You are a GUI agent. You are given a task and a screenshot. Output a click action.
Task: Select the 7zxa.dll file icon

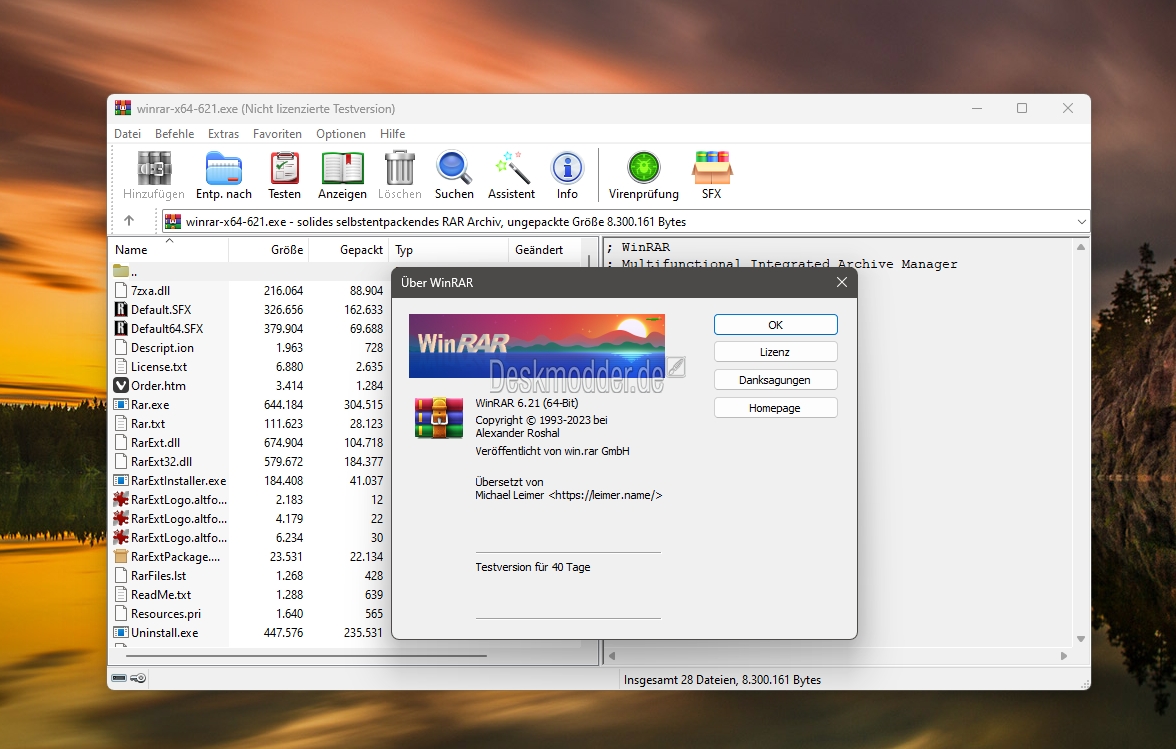pos(121,290)
